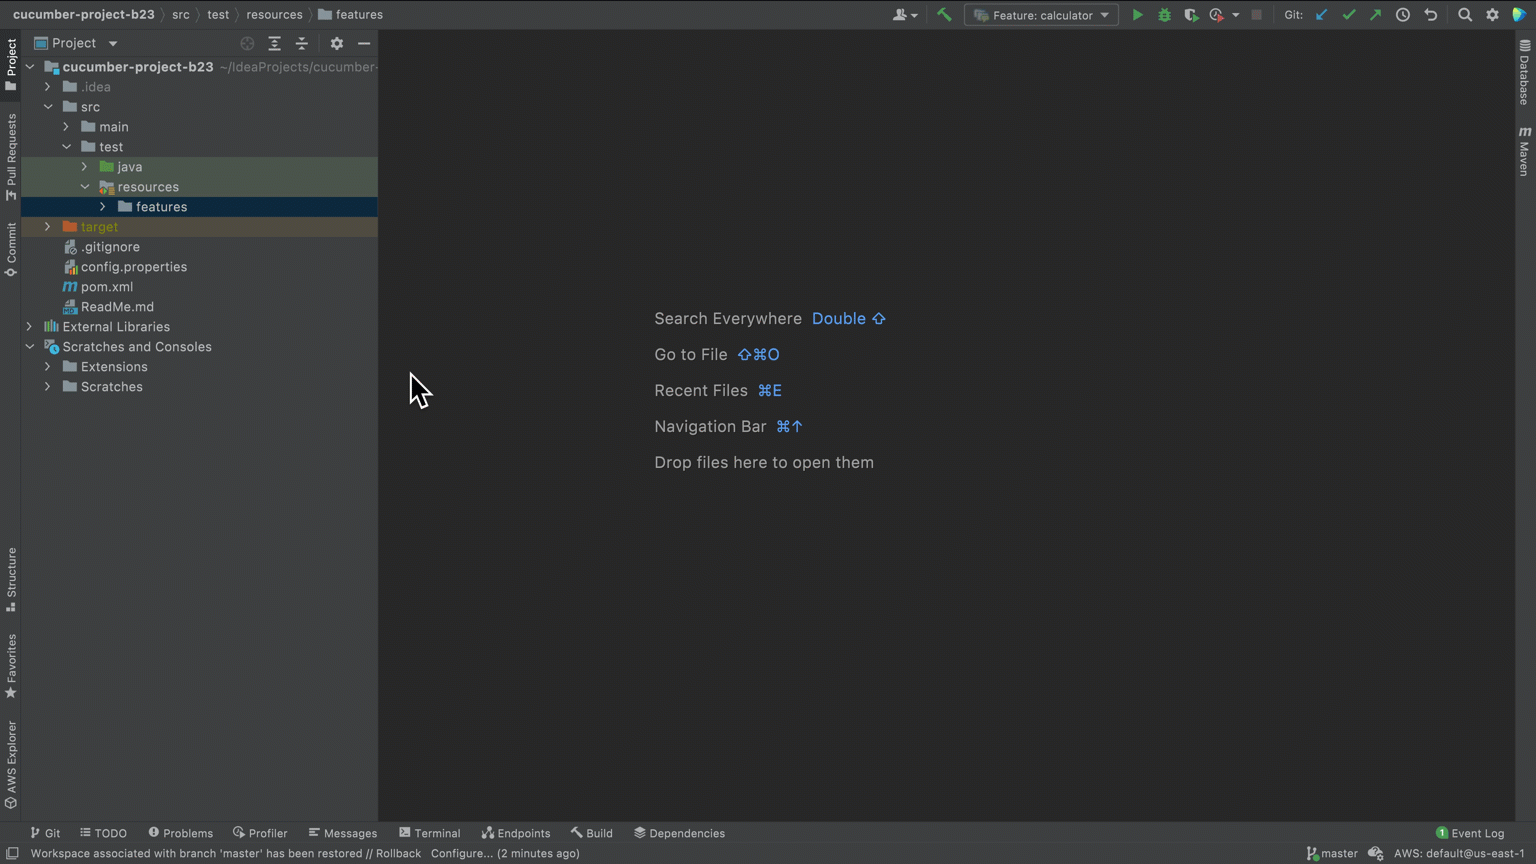Open the Dependencies tab

point(679,833)
